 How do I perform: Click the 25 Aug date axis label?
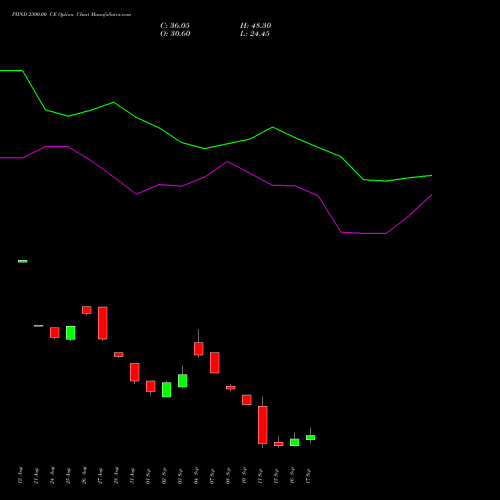coord(68,476)
